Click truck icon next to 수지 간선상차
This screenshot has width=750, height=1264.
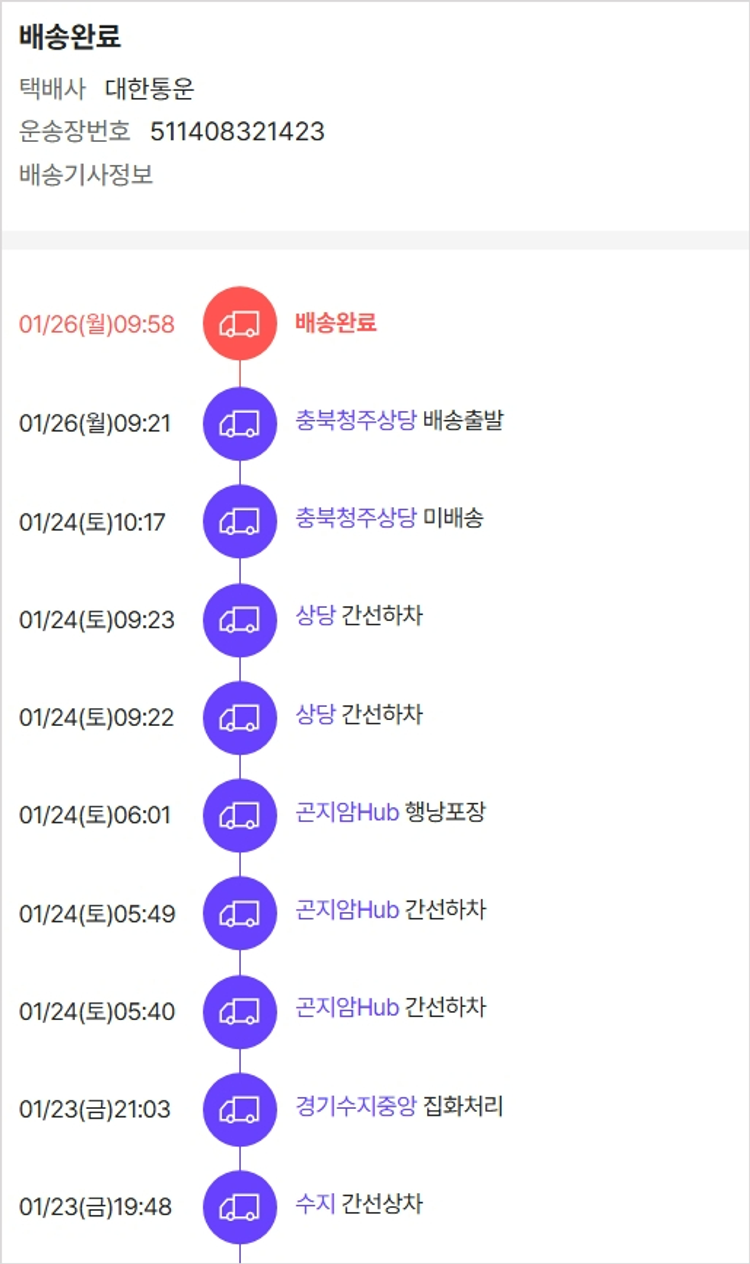[240, 1206]
